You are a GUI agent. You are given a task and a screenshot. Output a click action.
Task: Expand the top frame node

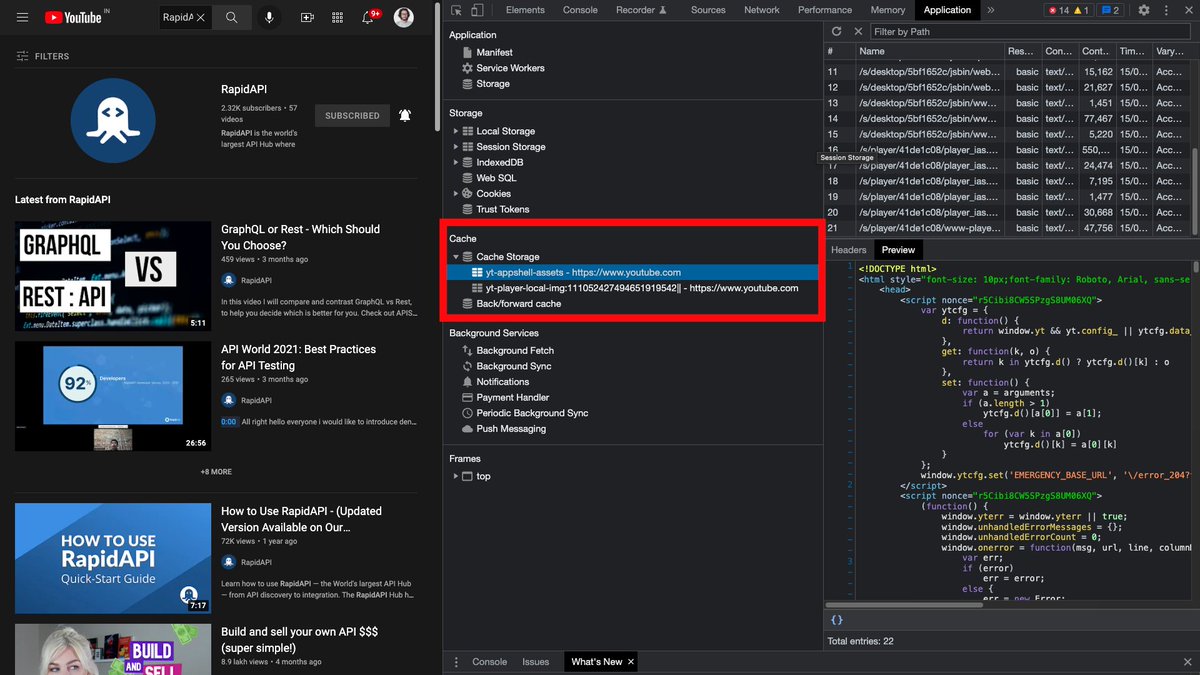(456, 476)
